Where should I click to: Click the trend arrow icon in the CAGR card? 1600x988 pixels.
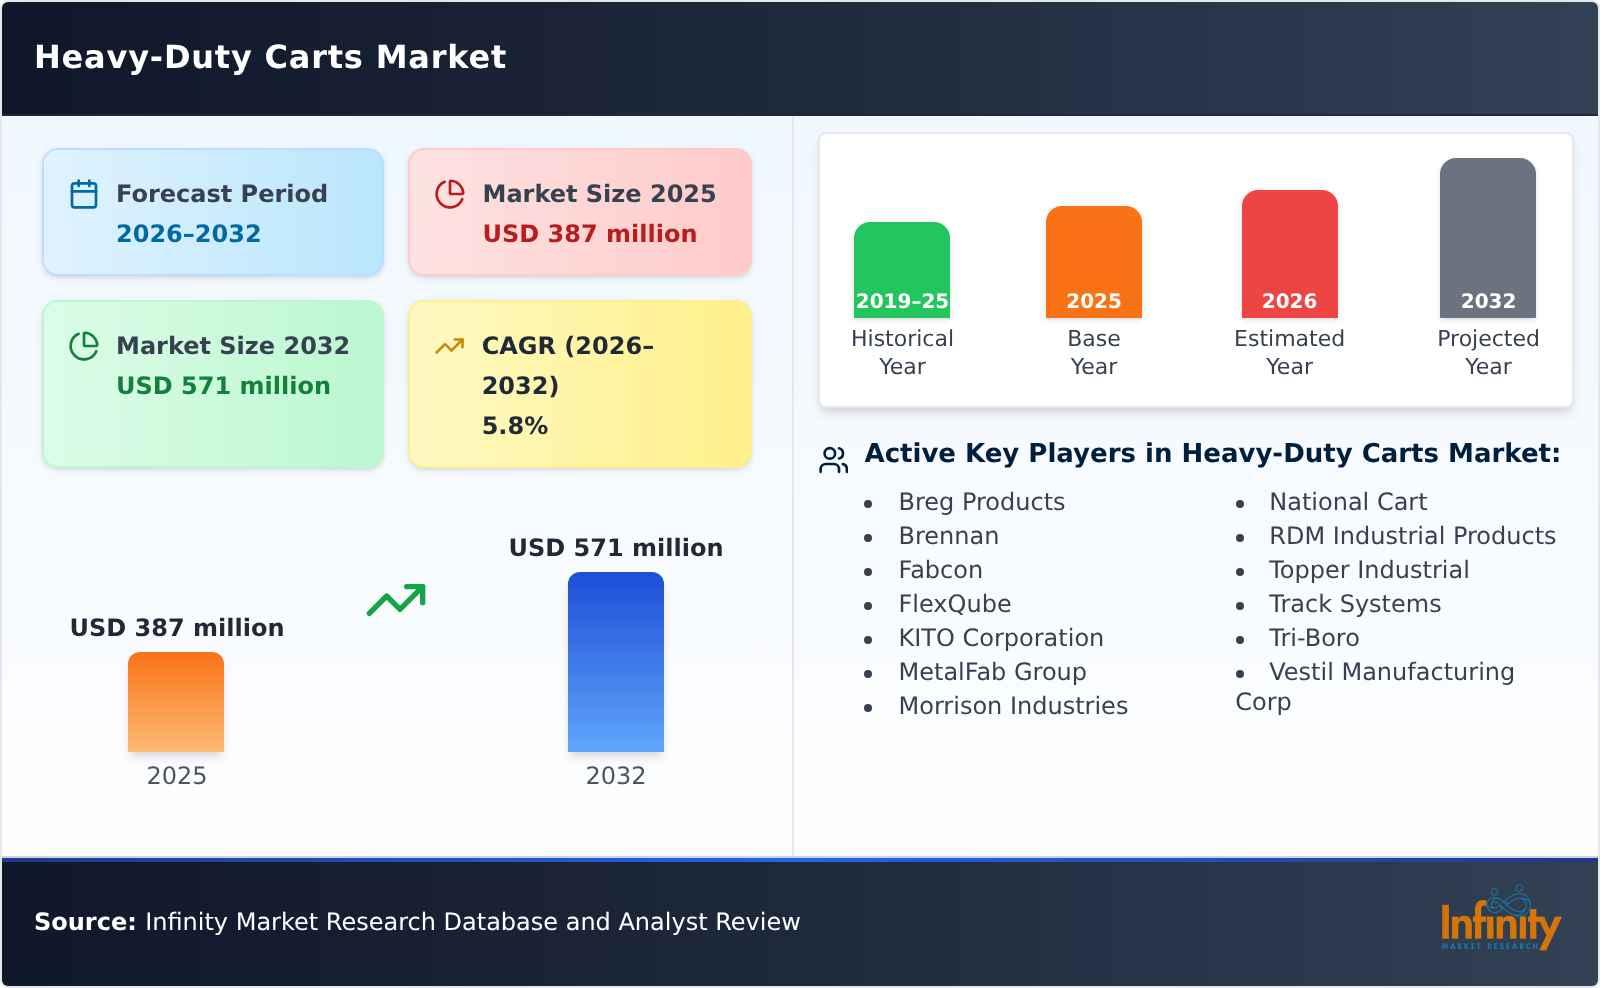pos(450,344)
